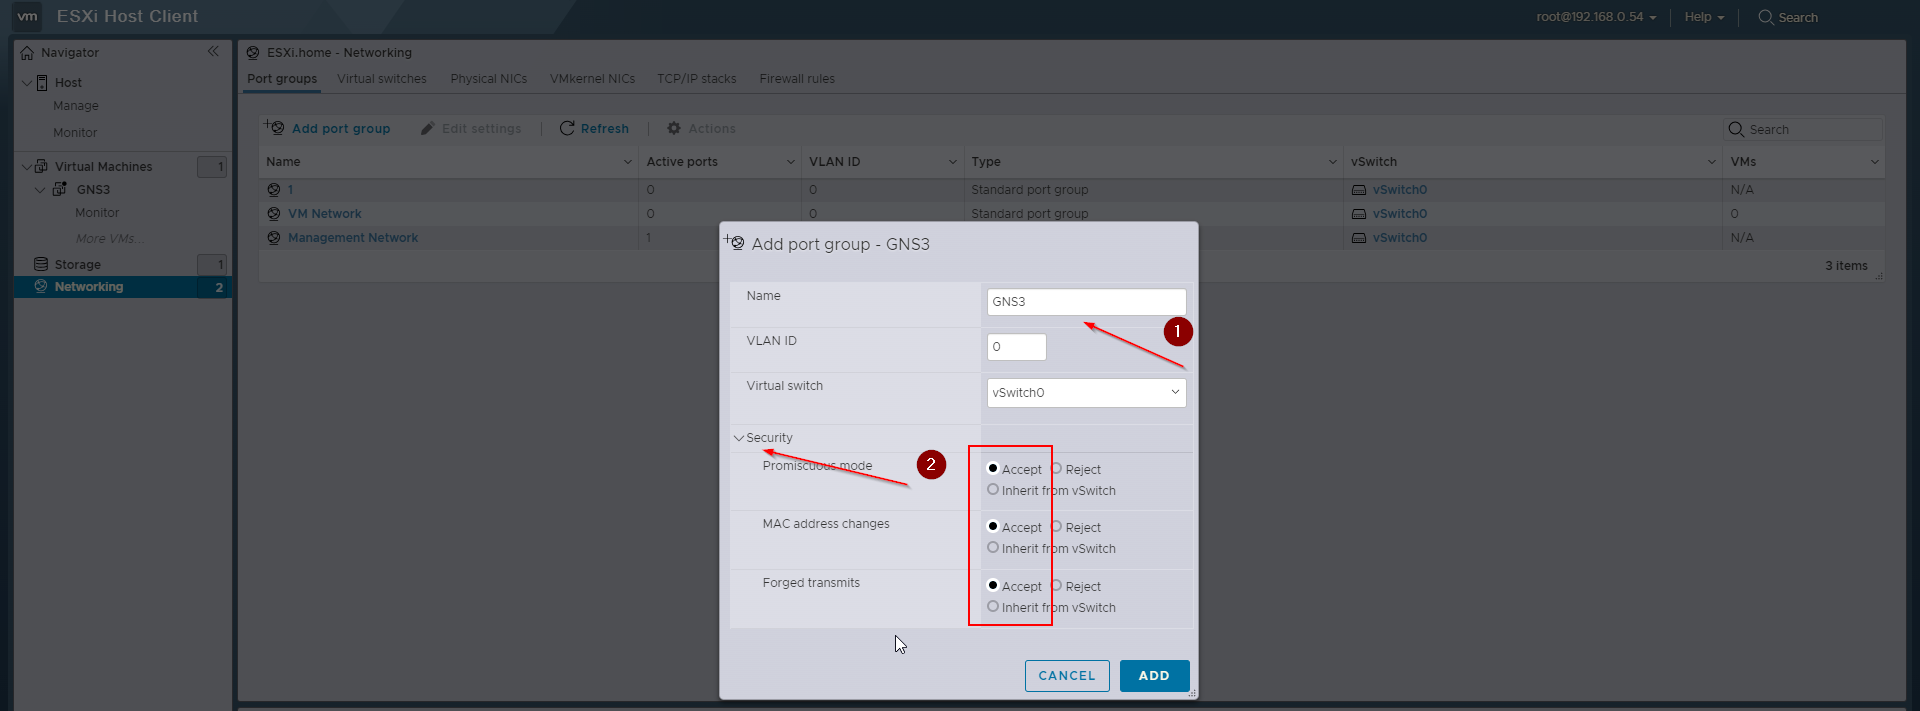The image size is (1920, 711).
Task: Click the VLAN ID input field
Action: click(x=1016, y=347)
